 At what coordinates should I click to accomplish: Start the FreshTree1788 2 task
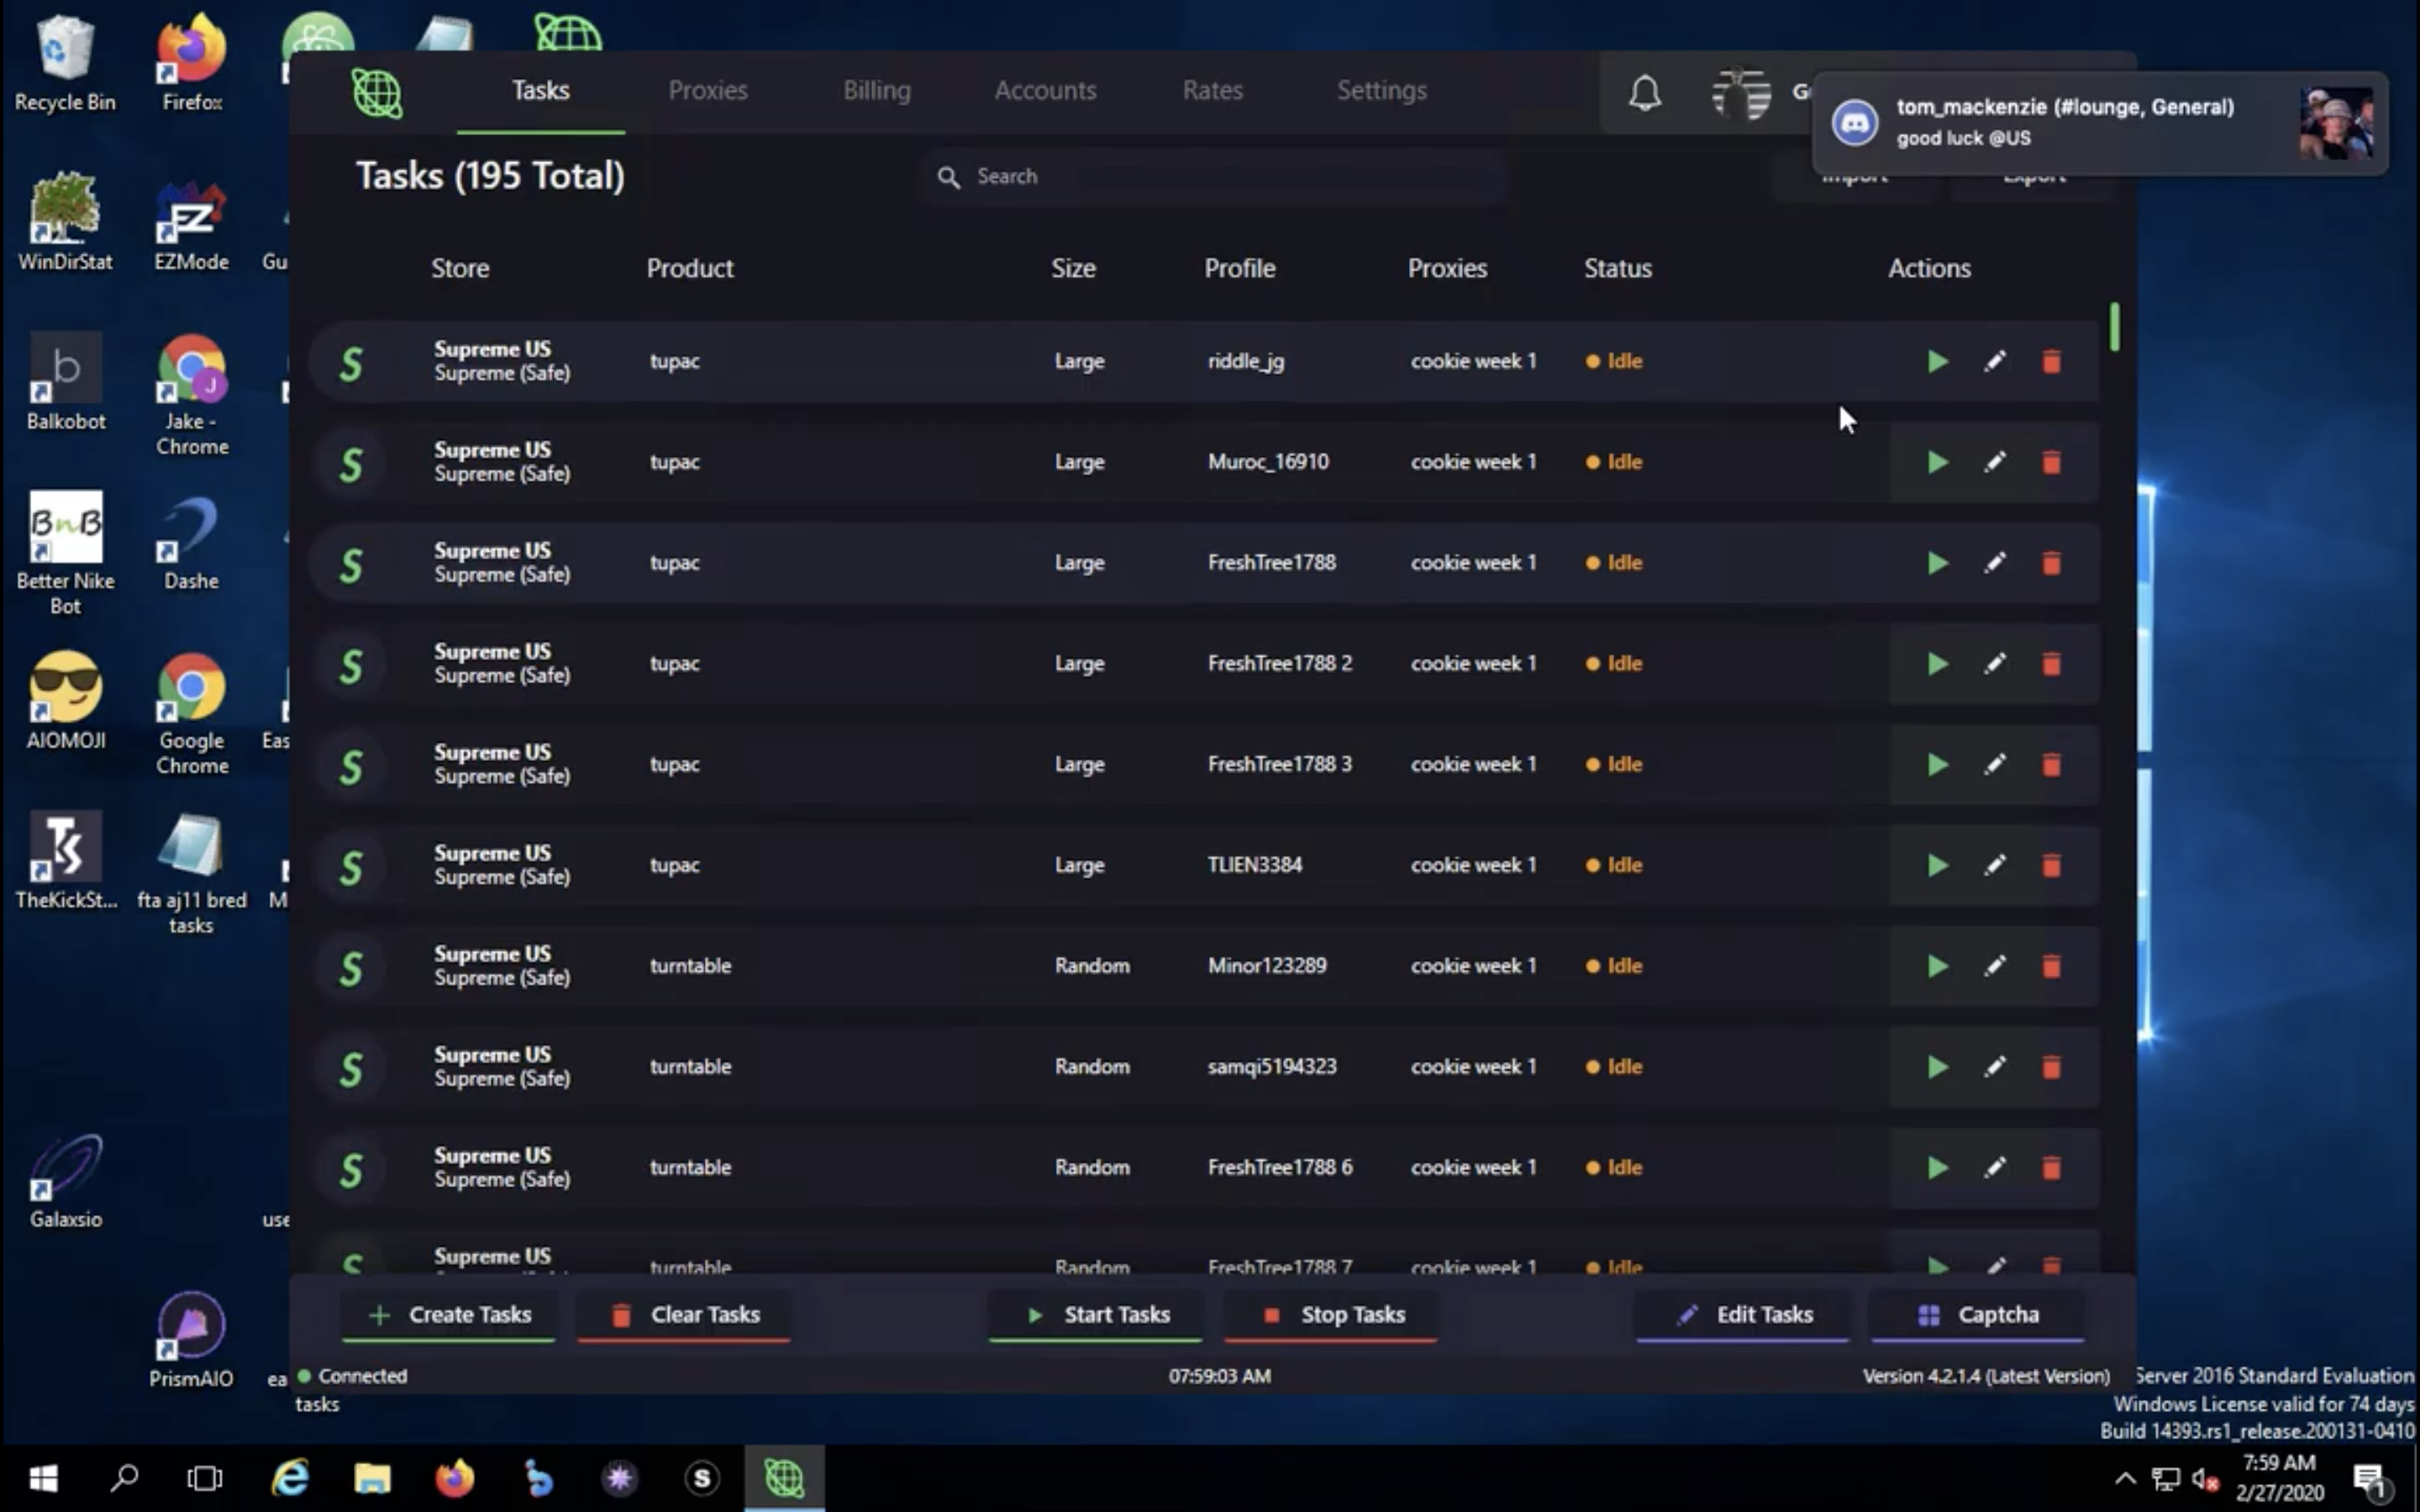tap(1937, 664)
